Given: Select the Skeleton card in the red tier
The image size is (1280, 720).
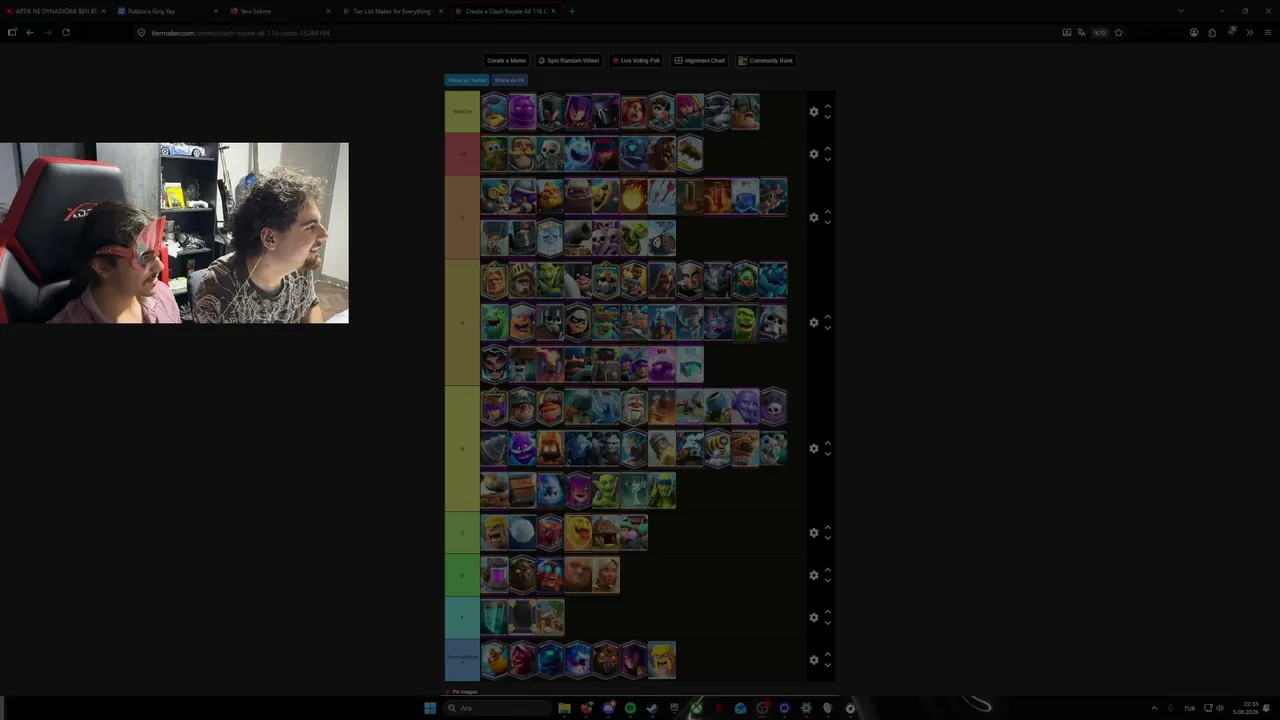Looking at the screenshot, I should point(550,154).
